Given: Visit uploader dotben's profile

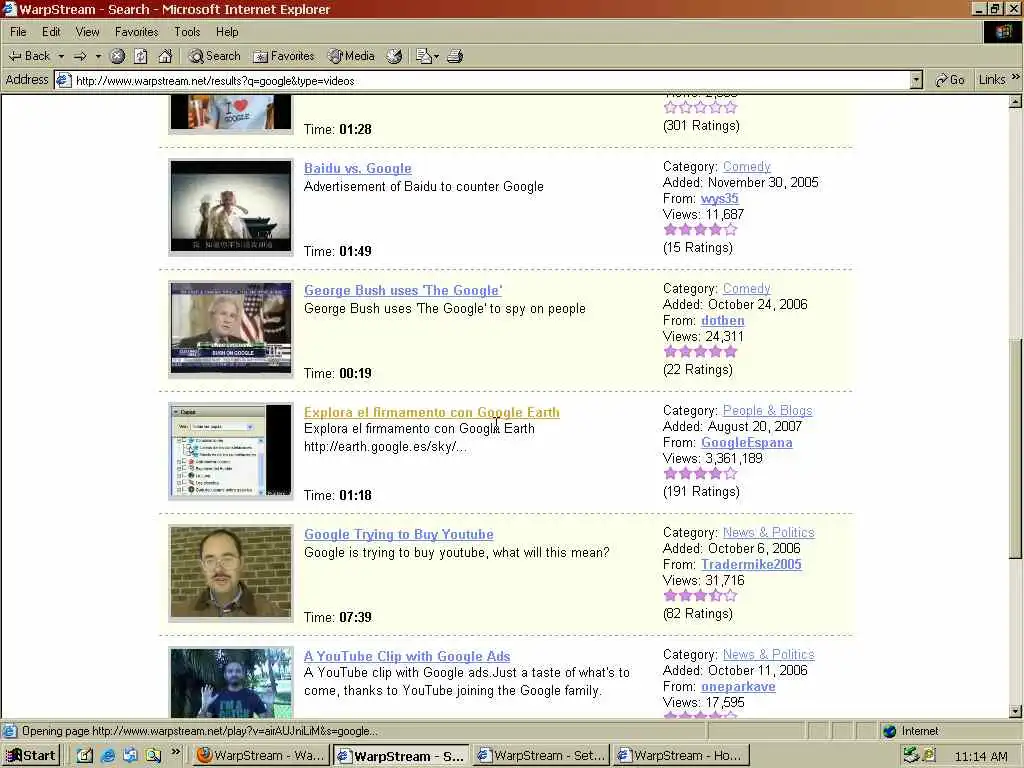Looking at the screenshot, I should (x=722, y=321).
